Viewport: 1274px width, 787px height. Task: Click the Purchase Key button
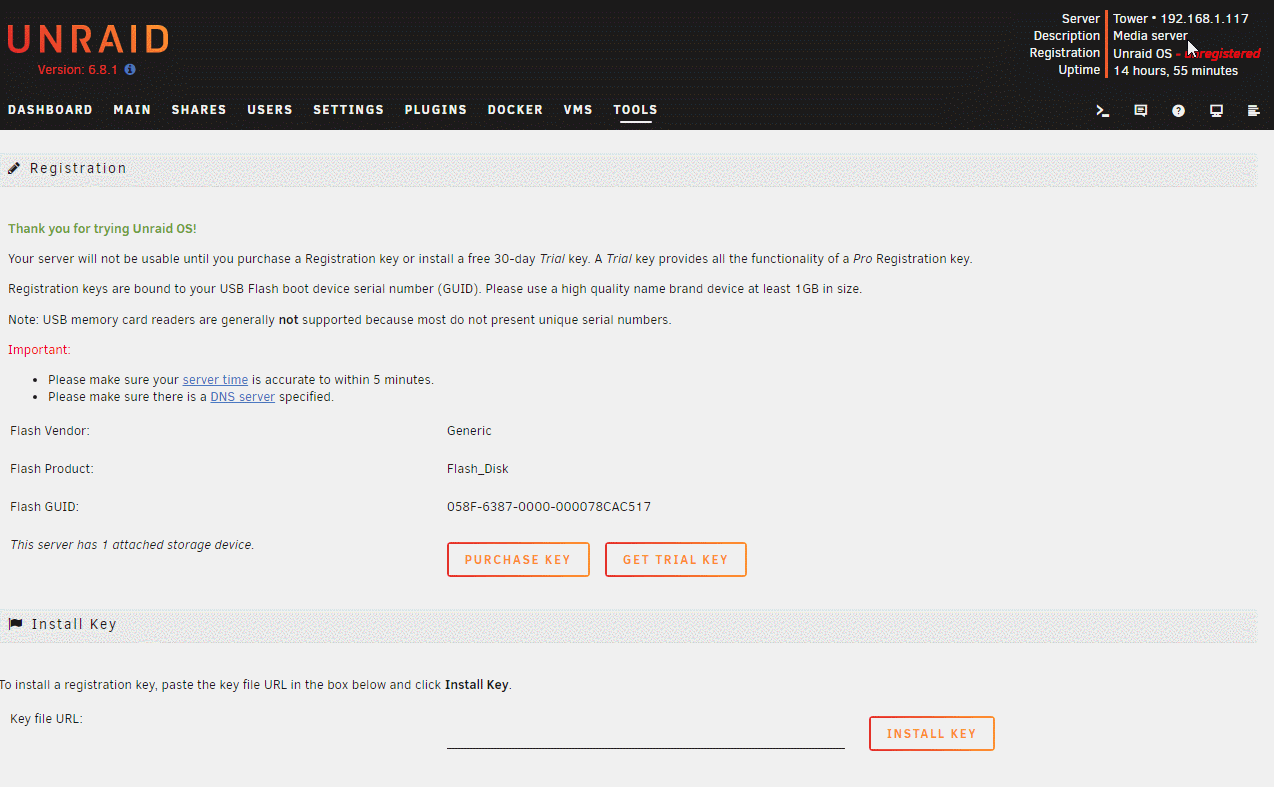[518, 560]
